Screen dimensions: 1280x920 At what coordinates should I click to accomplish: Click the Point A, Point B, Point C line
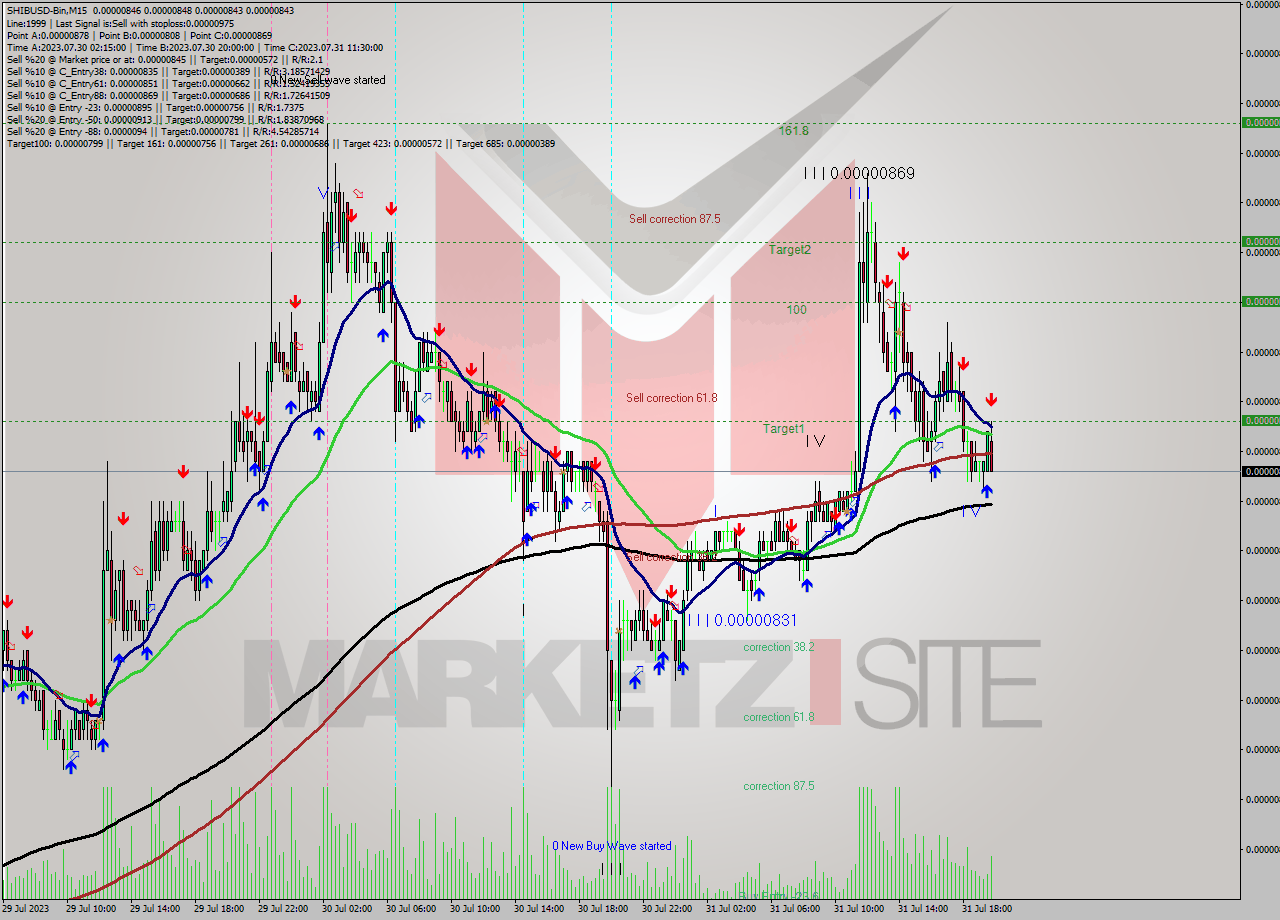point(139,35)
